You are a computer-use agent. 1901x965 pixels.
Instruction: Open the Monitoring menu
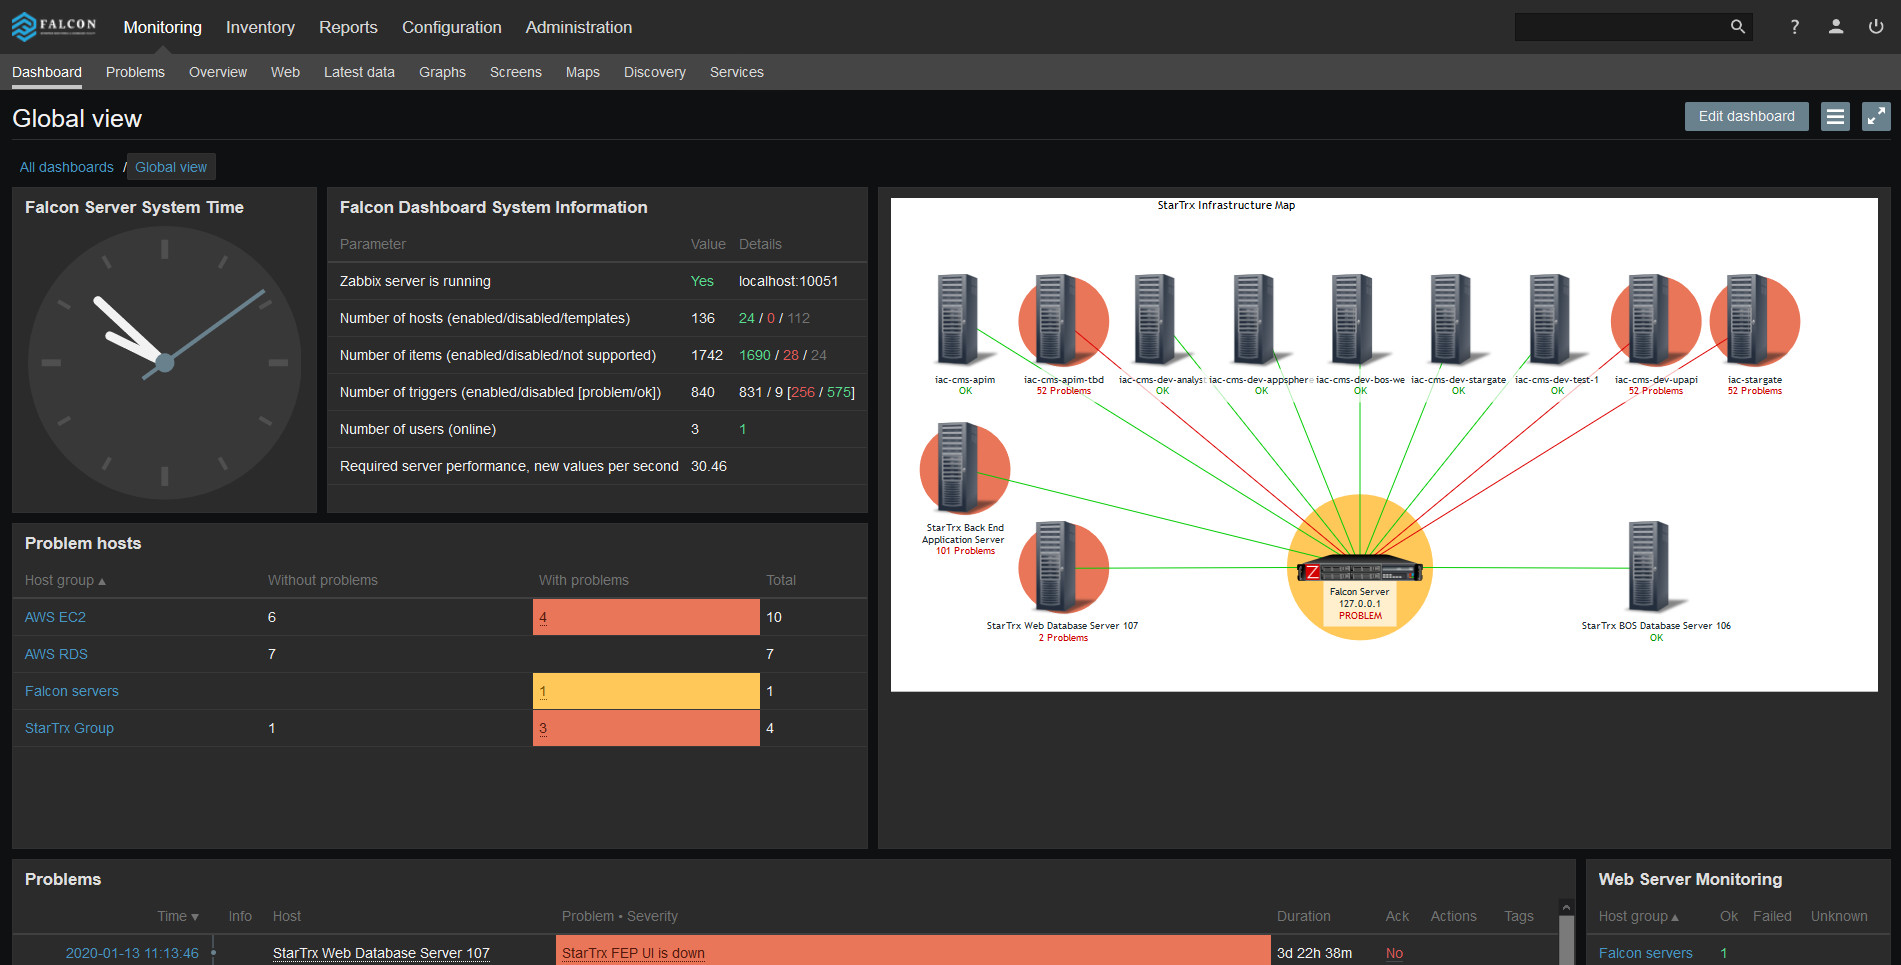[x=163, y=27]
